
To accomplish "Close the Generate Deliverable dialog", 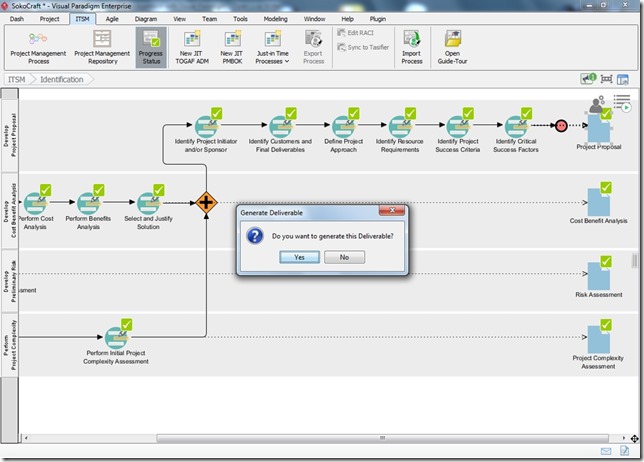I will coord(392,210).
